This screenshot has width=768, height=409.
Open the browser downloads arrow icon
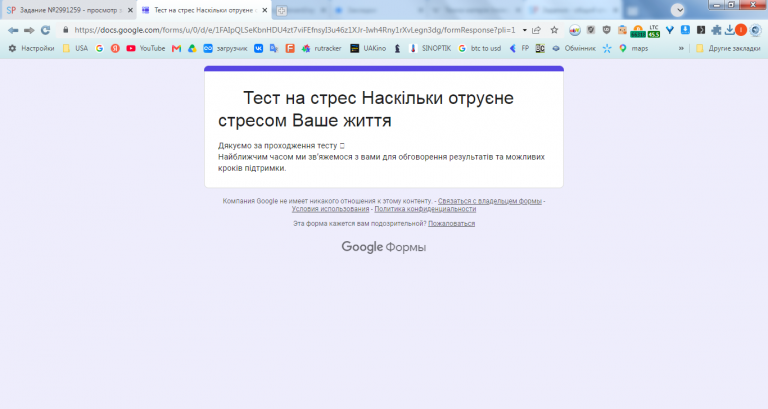coord(729,30)
